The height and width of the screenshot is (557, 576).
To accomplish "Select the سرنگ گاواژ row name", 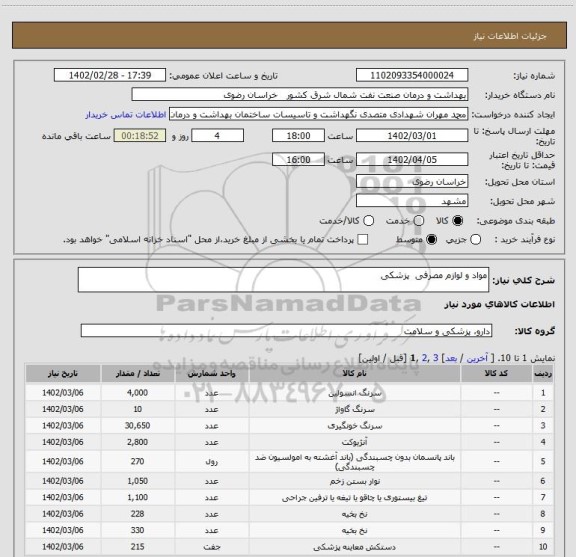I will [354, 409].
